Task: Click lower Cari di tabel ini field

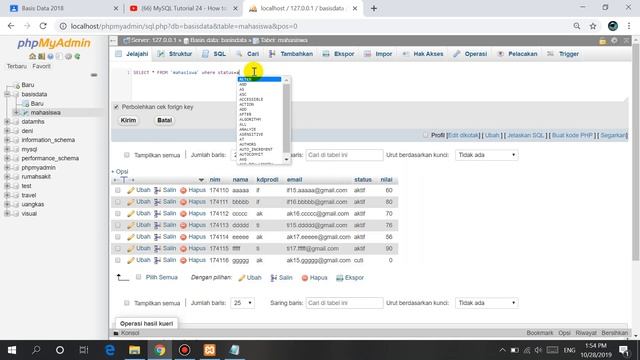Action: (x=344, y=303)
